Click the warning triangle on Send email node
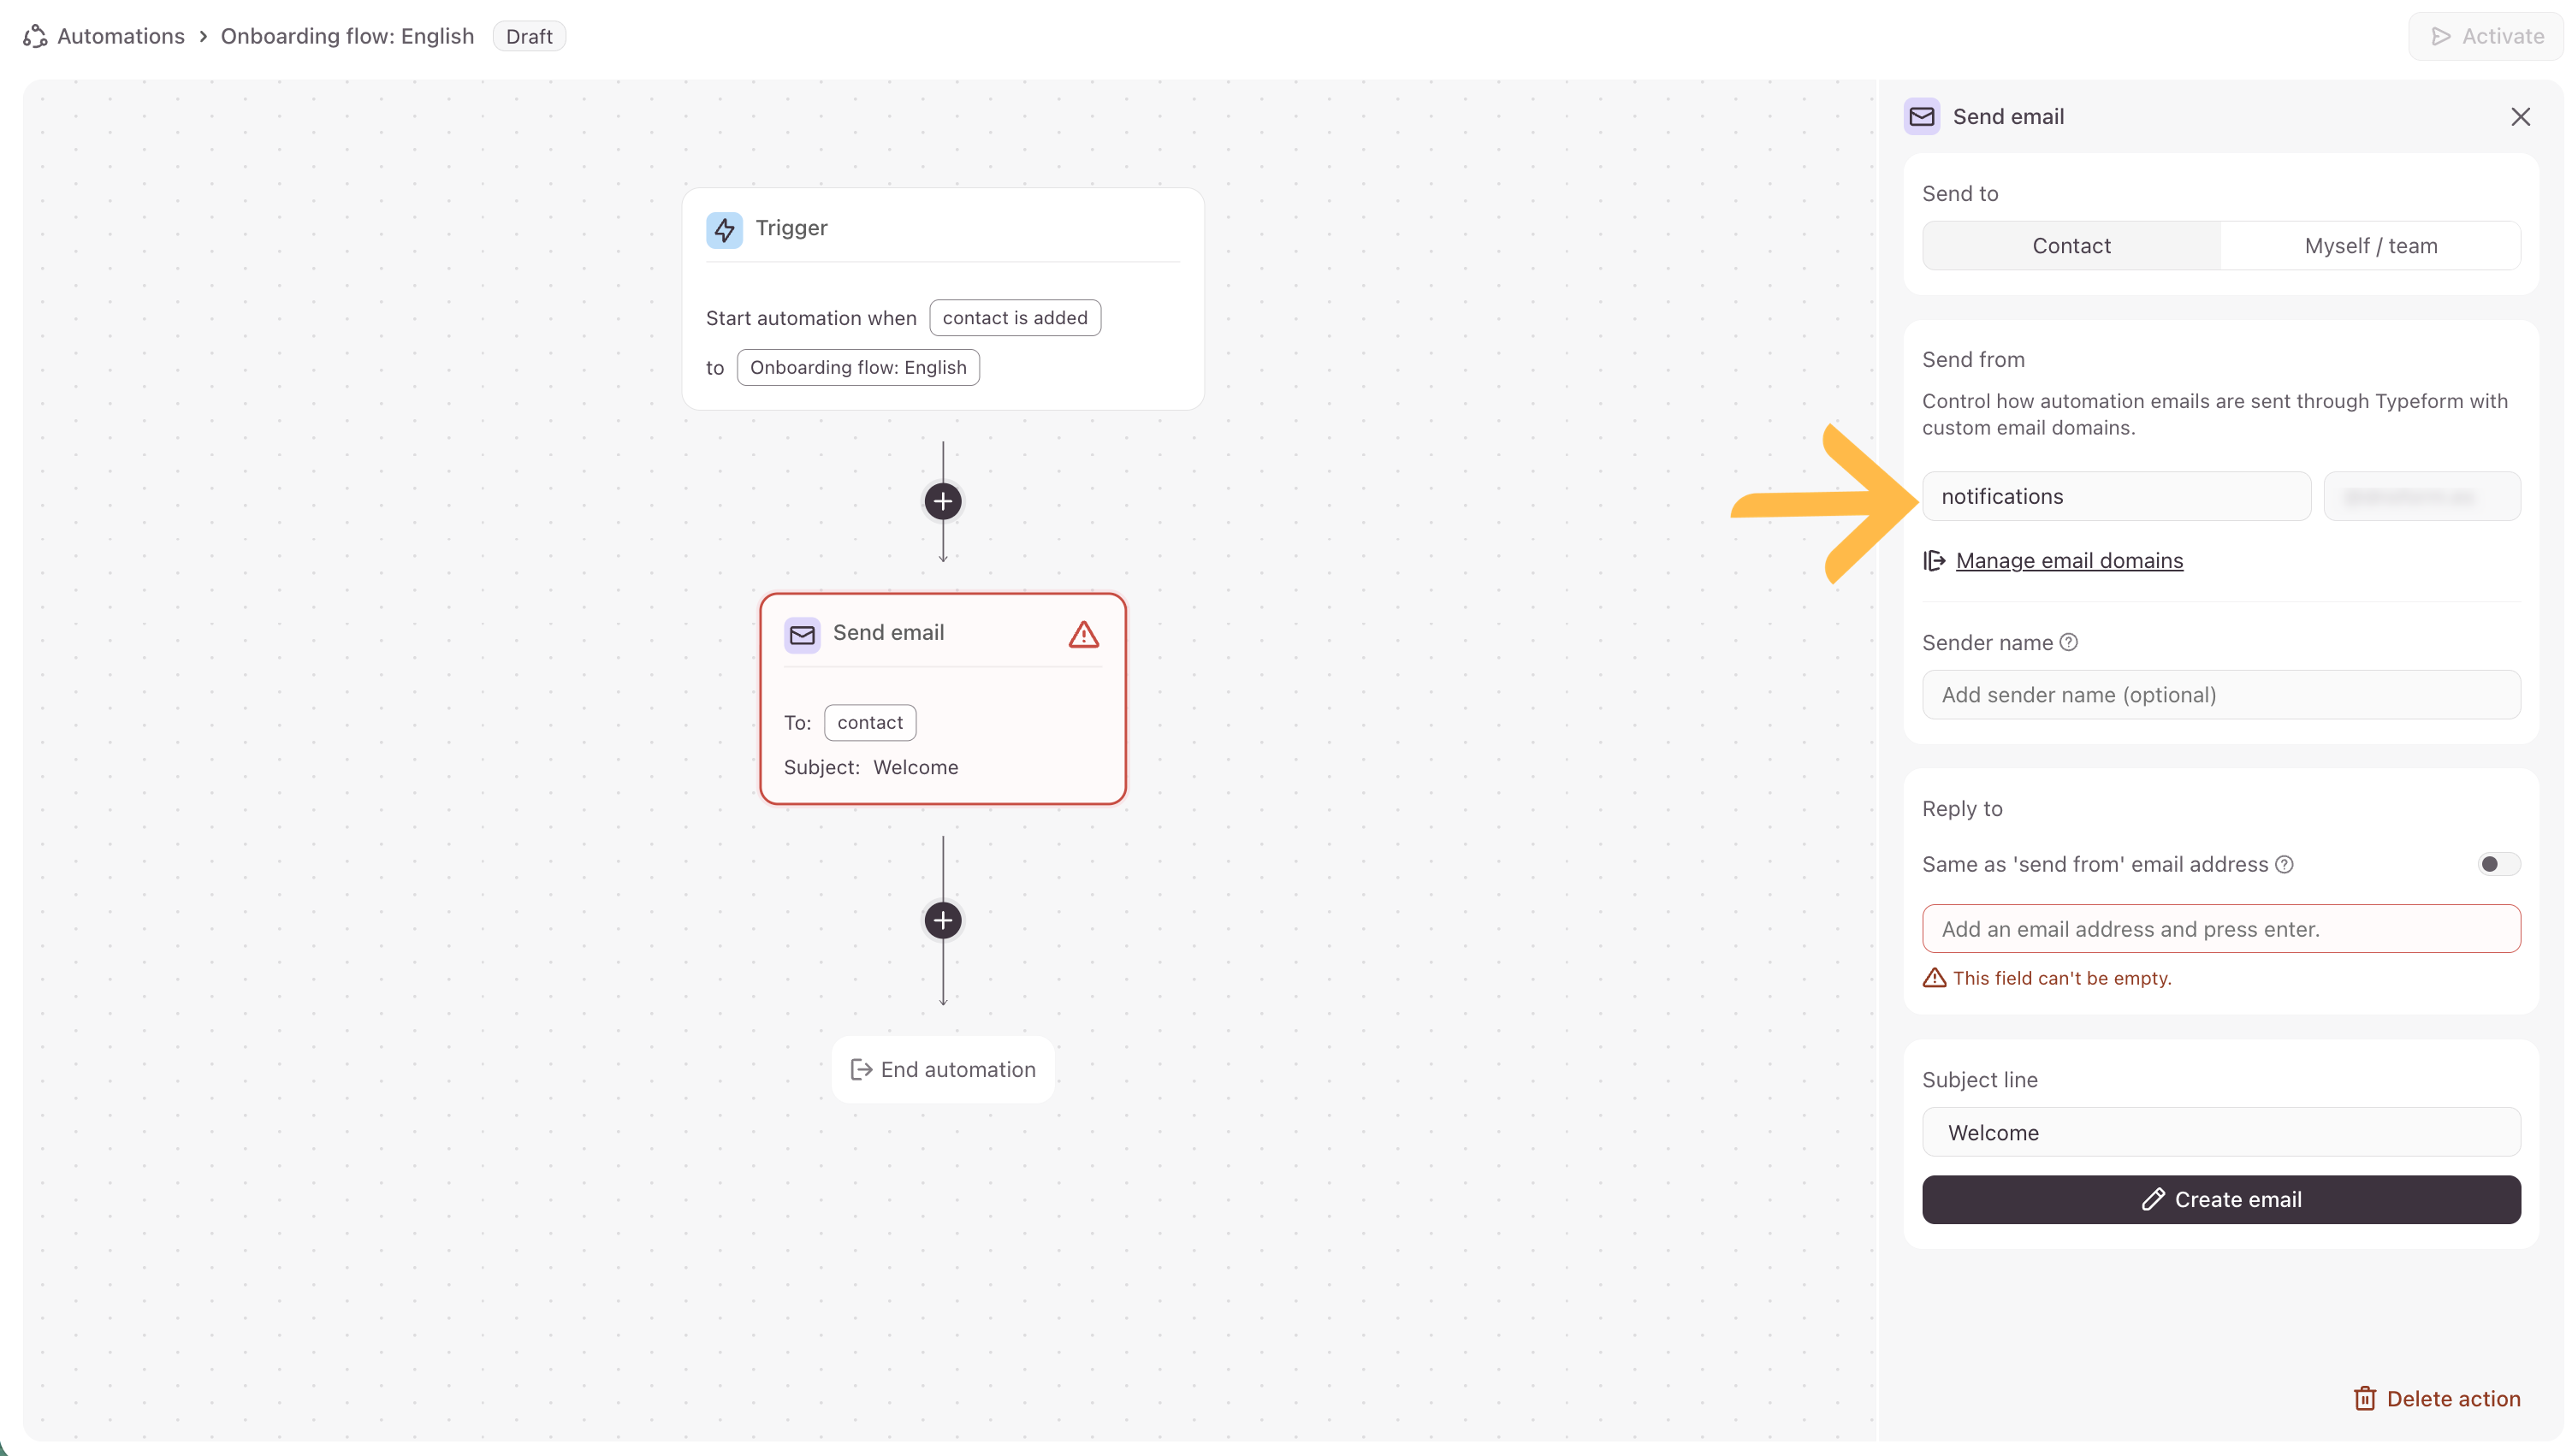2572x1456 pixels. (x=1083, y=634)
